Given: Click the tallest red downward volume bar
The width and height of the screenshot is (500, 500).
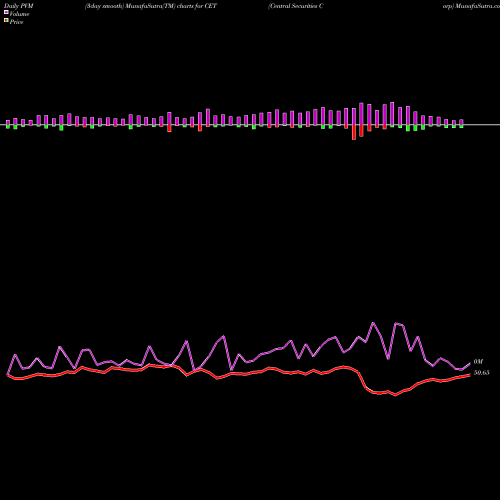Looking at the screenshot, I should 354,132.
